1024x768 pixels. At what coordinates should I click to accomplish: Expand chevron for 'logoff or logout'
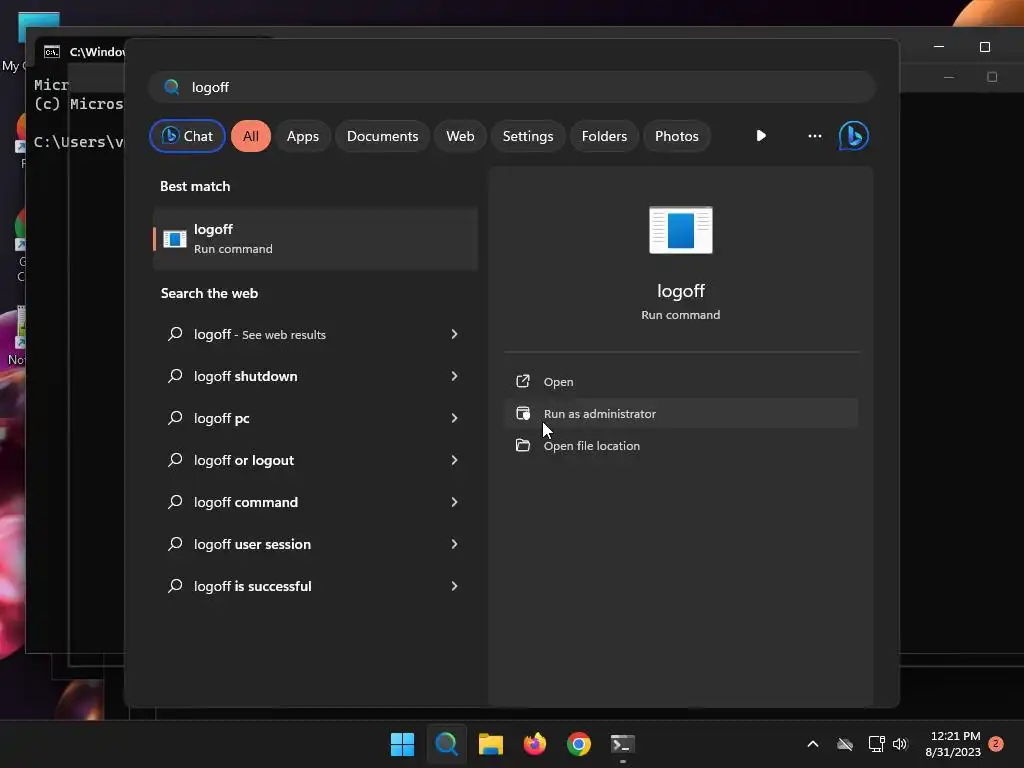[455, 460]
